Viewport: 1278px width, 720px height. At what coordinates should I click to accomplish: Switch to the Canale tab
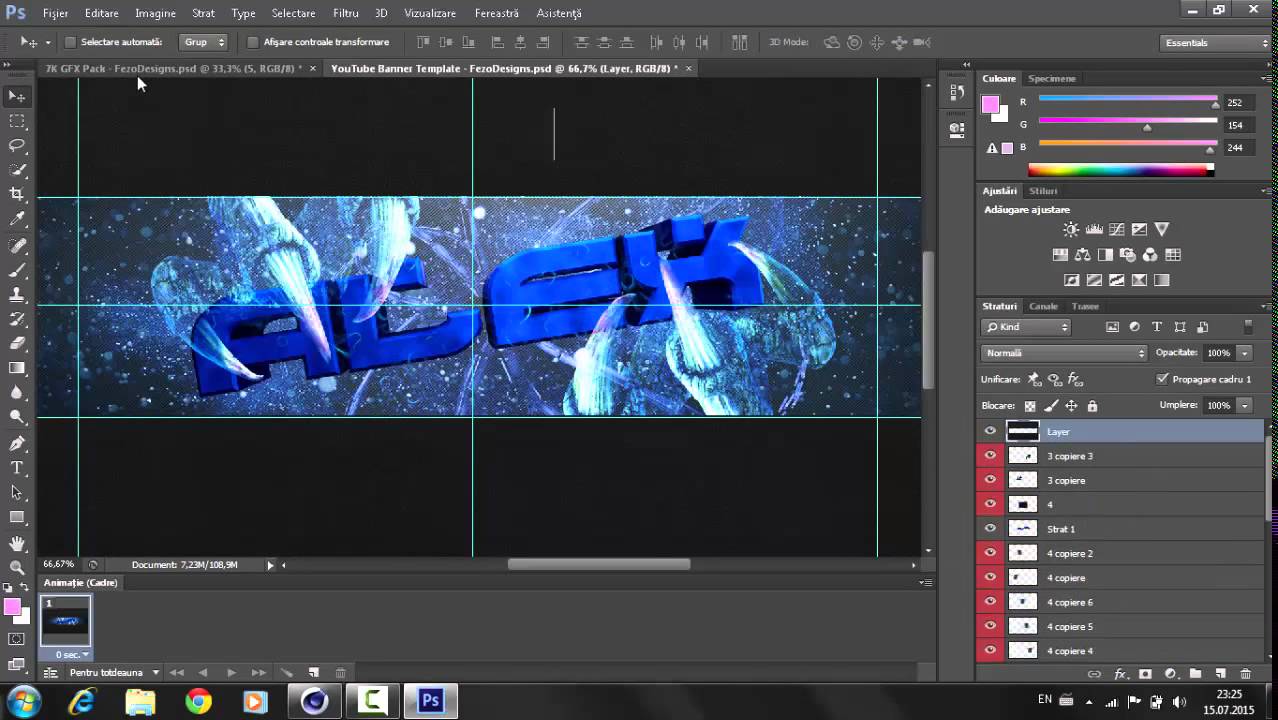click(1043, 306)
